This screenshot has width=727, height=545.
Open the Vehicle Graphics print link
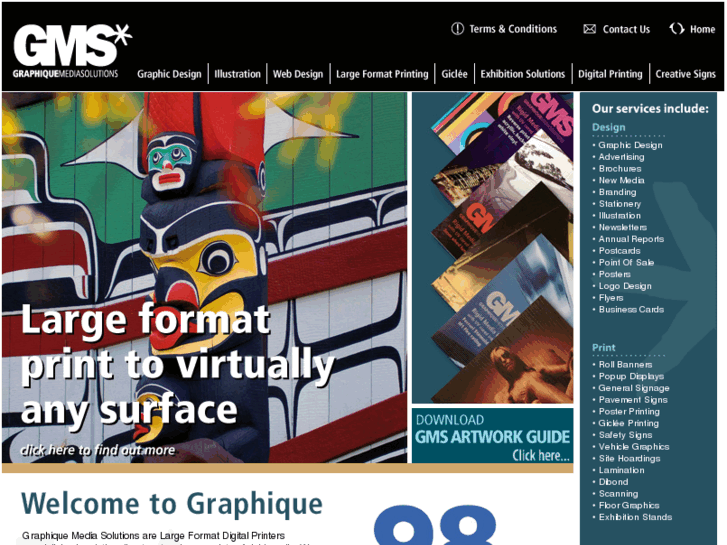pos(634,447)
